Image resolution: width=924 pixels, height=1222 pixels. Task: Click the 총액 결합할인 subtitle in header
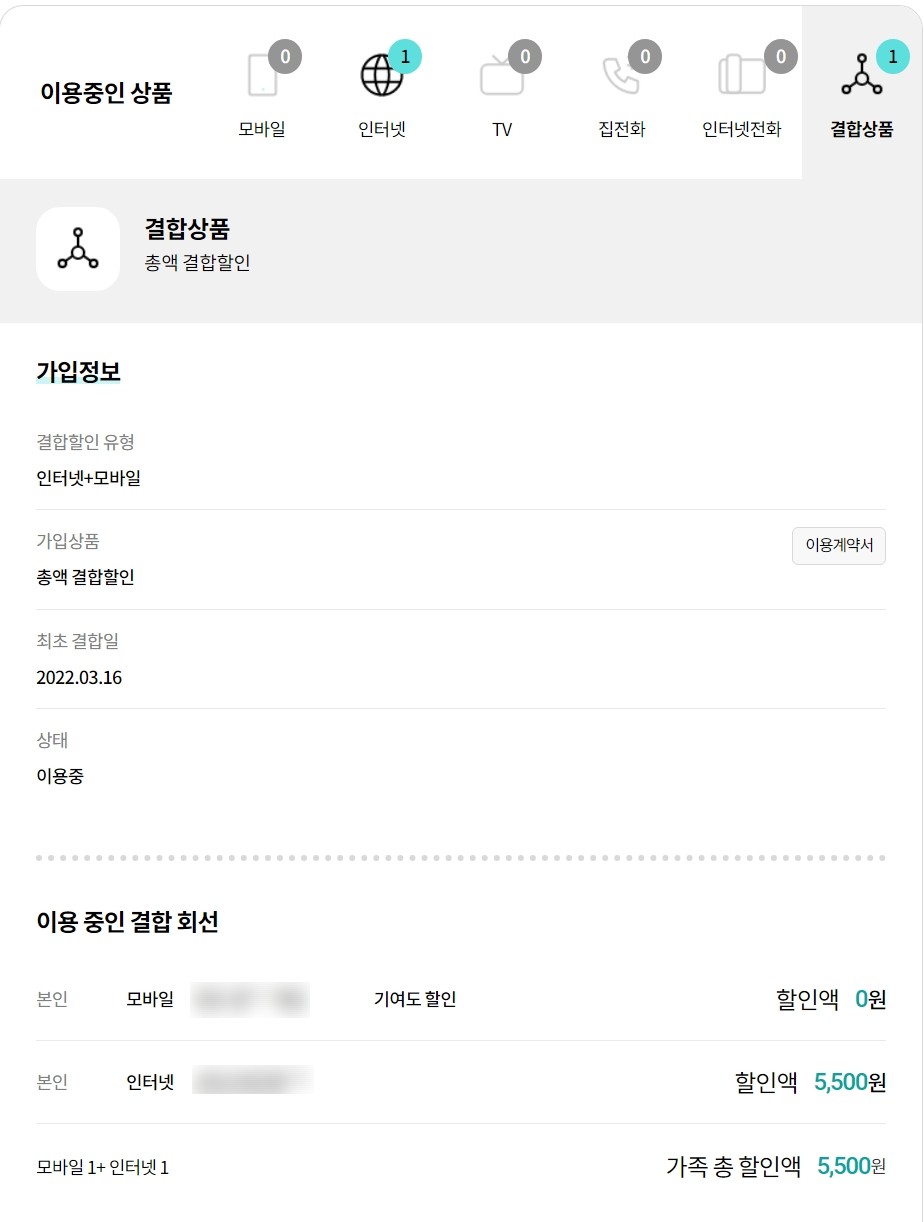click(x=197, y=263)
